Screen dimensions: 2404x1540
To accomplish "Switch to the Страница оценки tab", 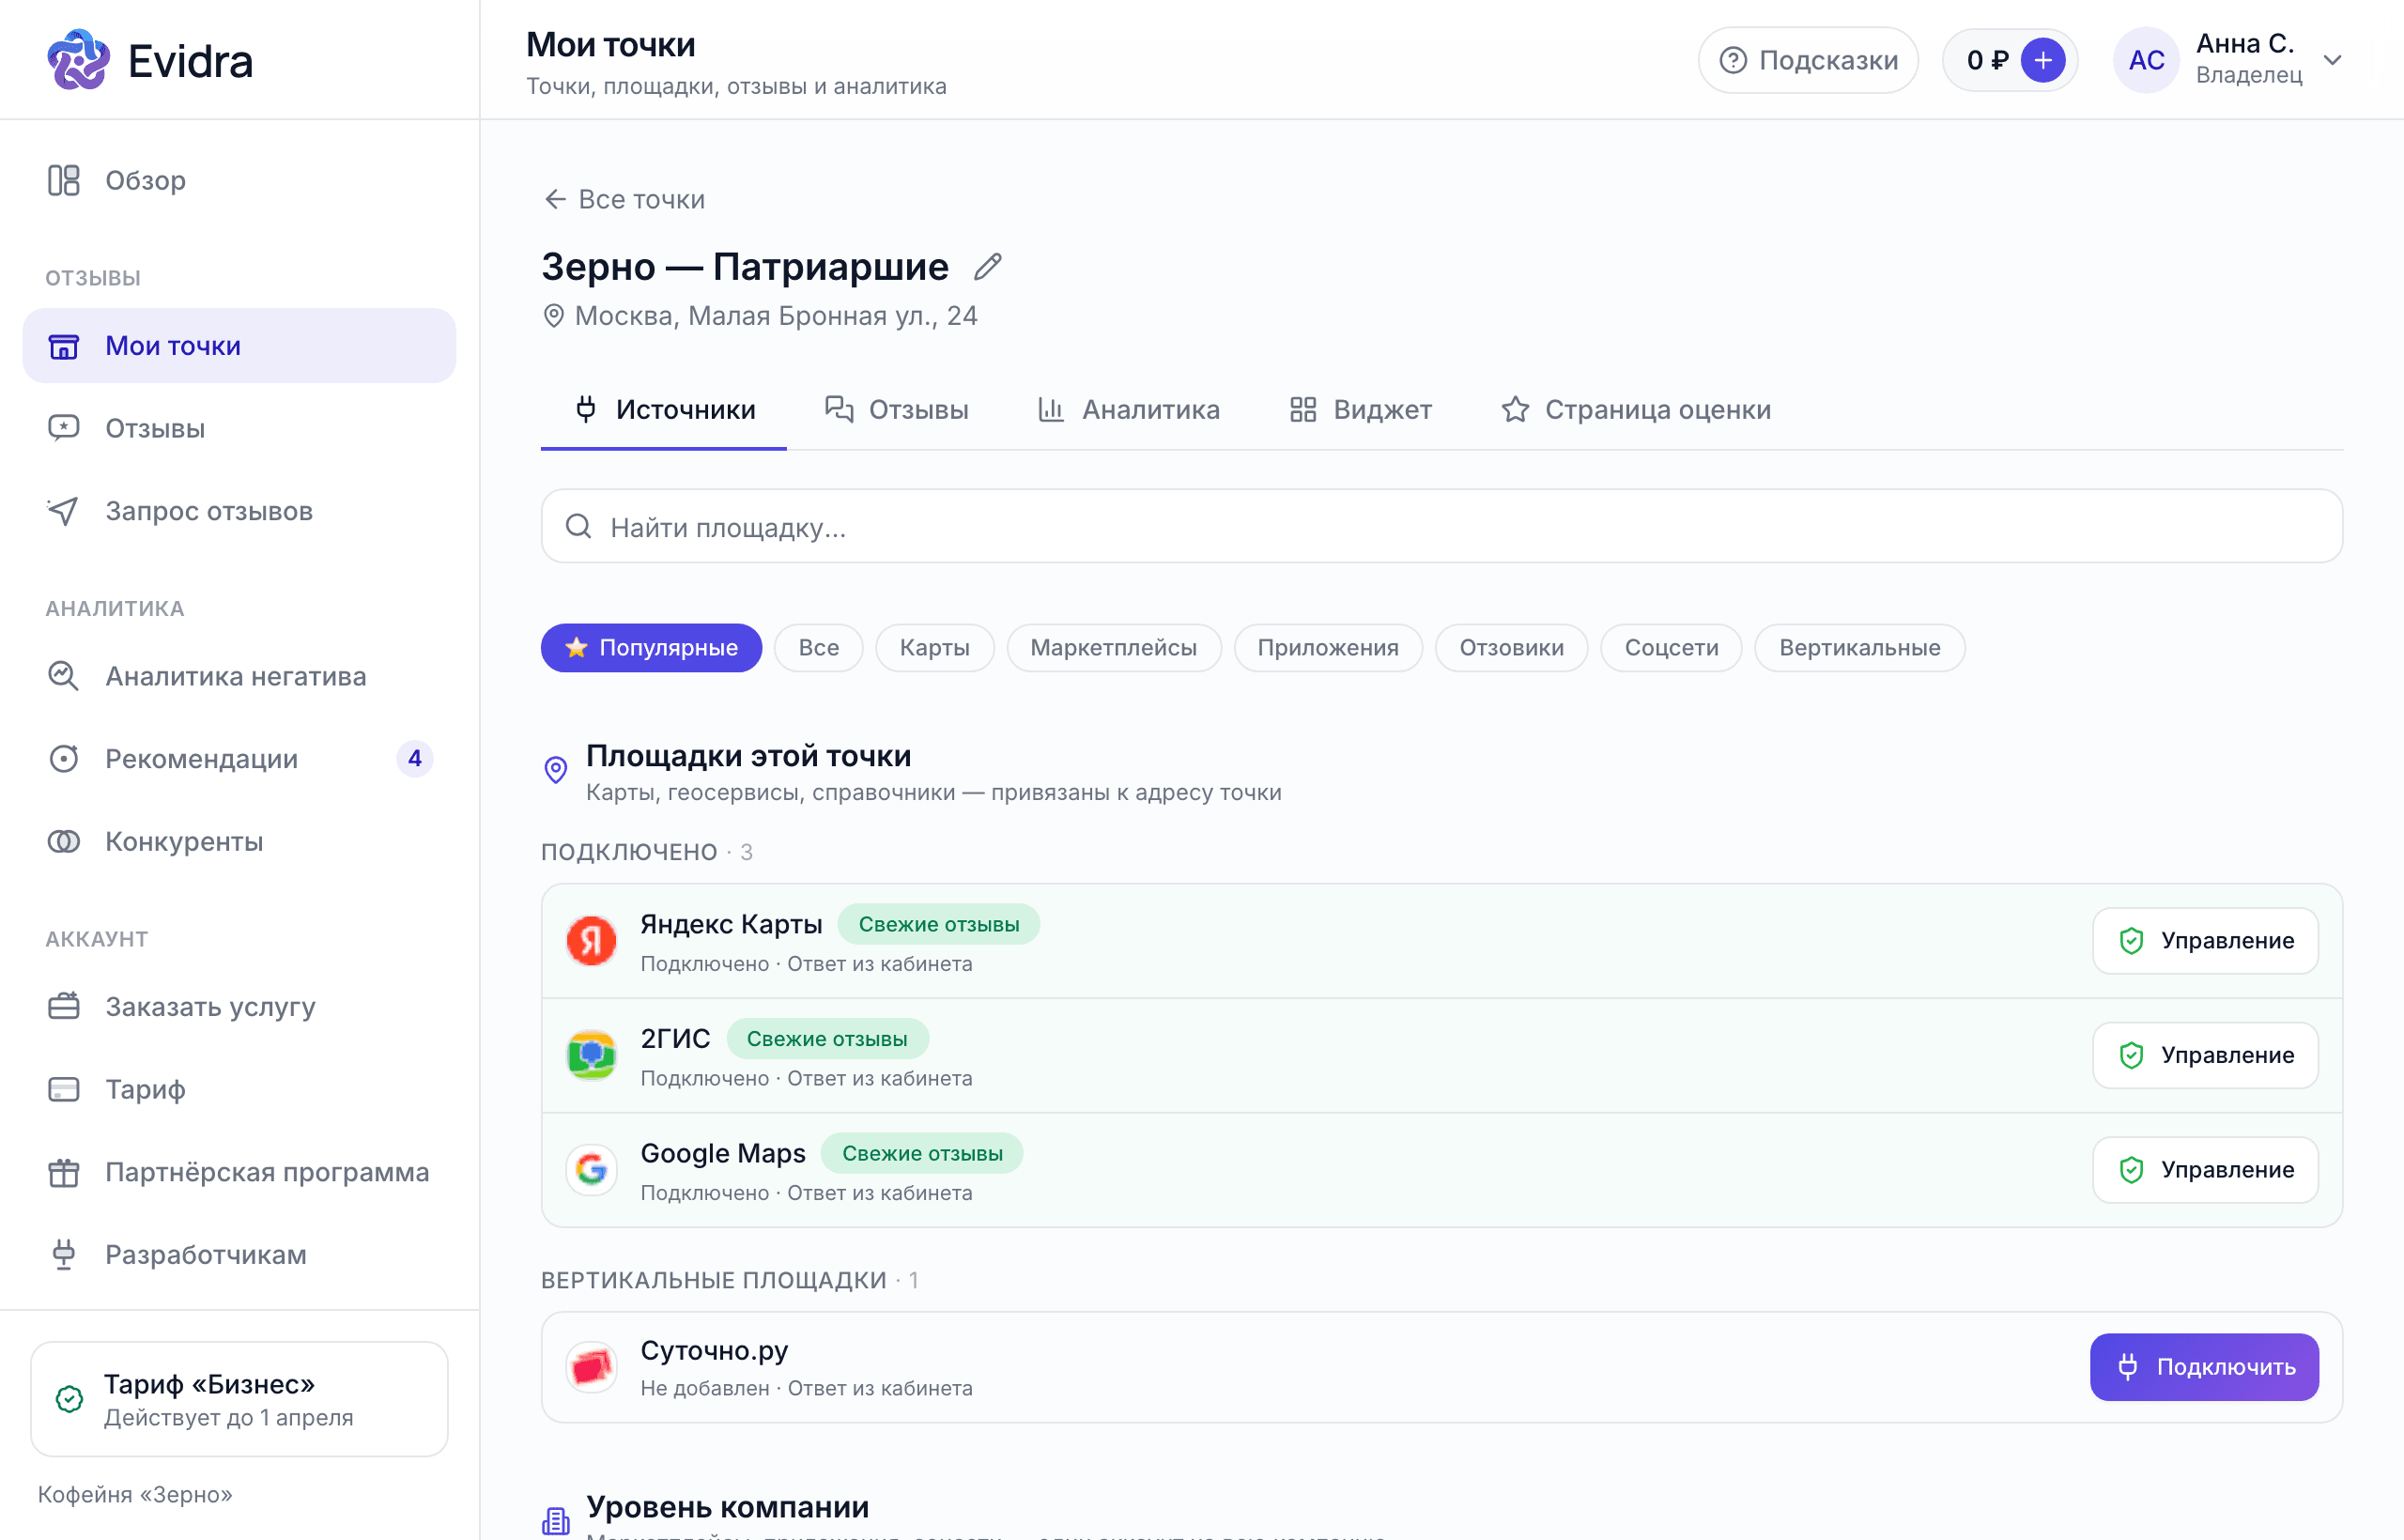I will pyautogui.click(x=1635, y=410).
